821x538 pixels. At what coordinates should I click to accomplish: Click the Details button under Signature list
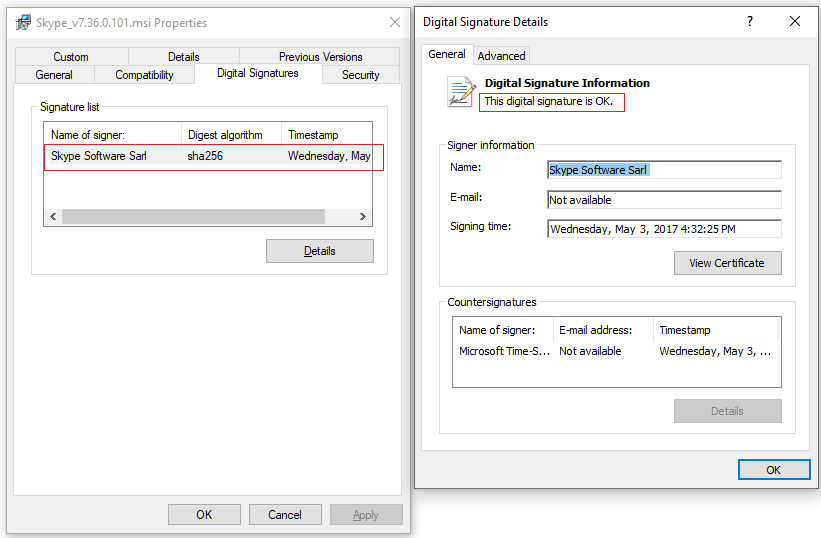pyautogui.click(x=320, y=251)
